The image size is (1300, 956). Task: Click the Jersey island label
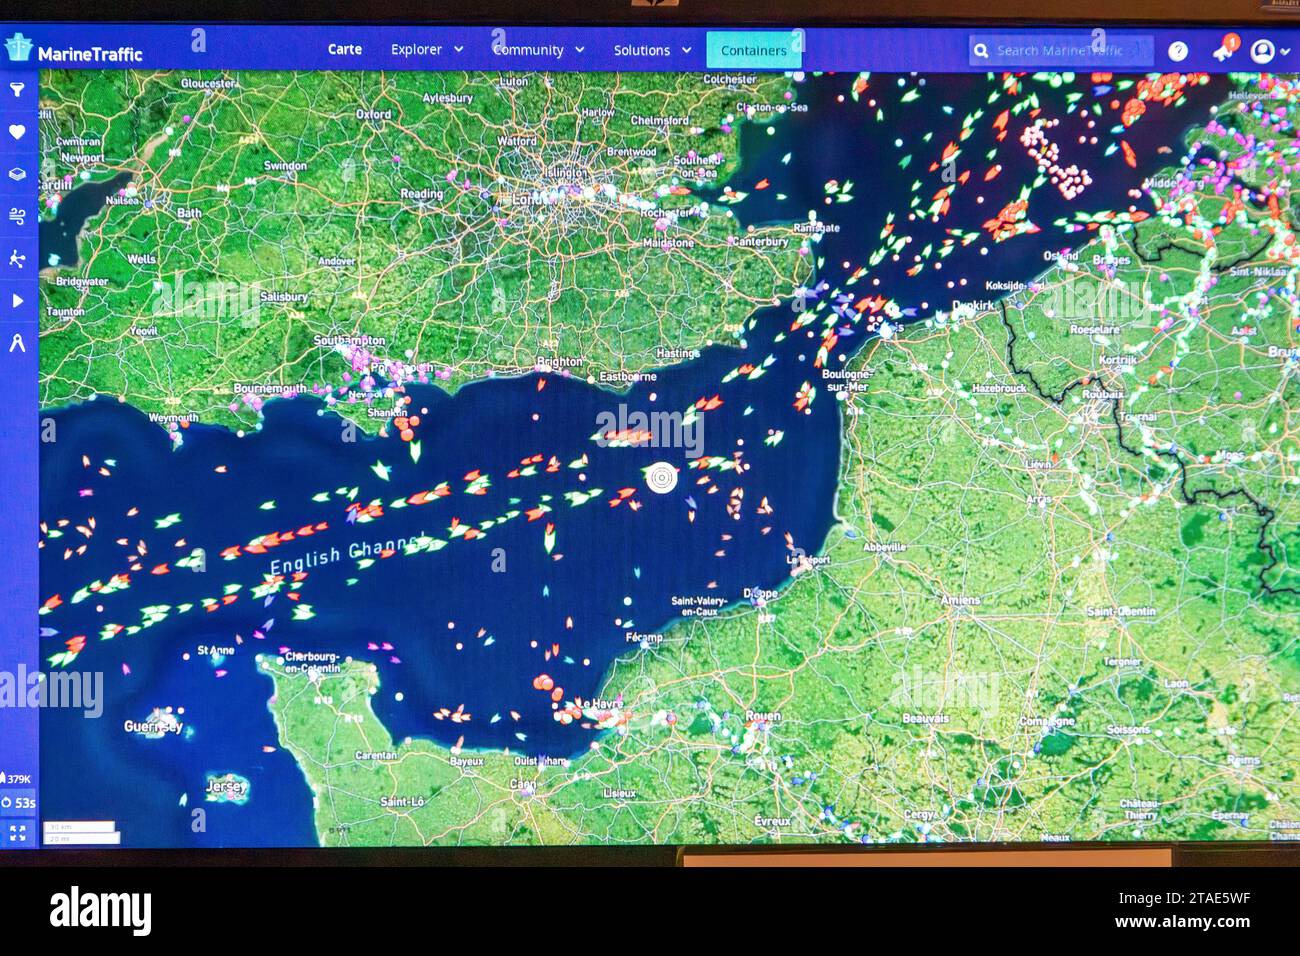pyautogui.click(x=226, y=787)
